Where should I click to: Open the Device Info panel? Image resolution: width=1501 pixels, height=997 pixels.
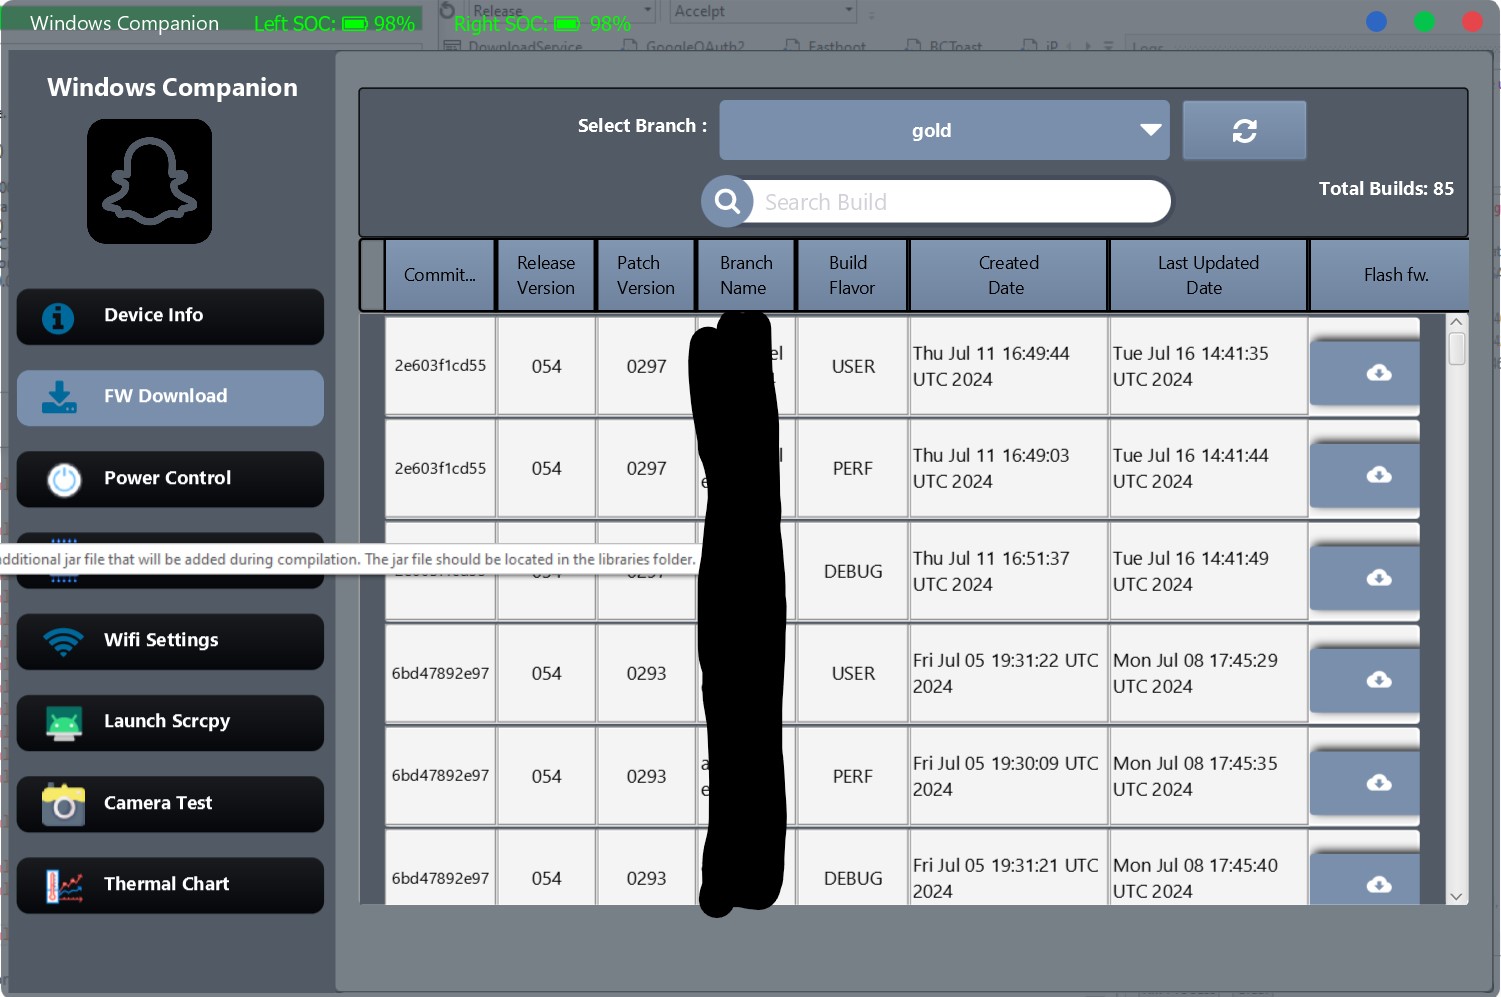170,316
